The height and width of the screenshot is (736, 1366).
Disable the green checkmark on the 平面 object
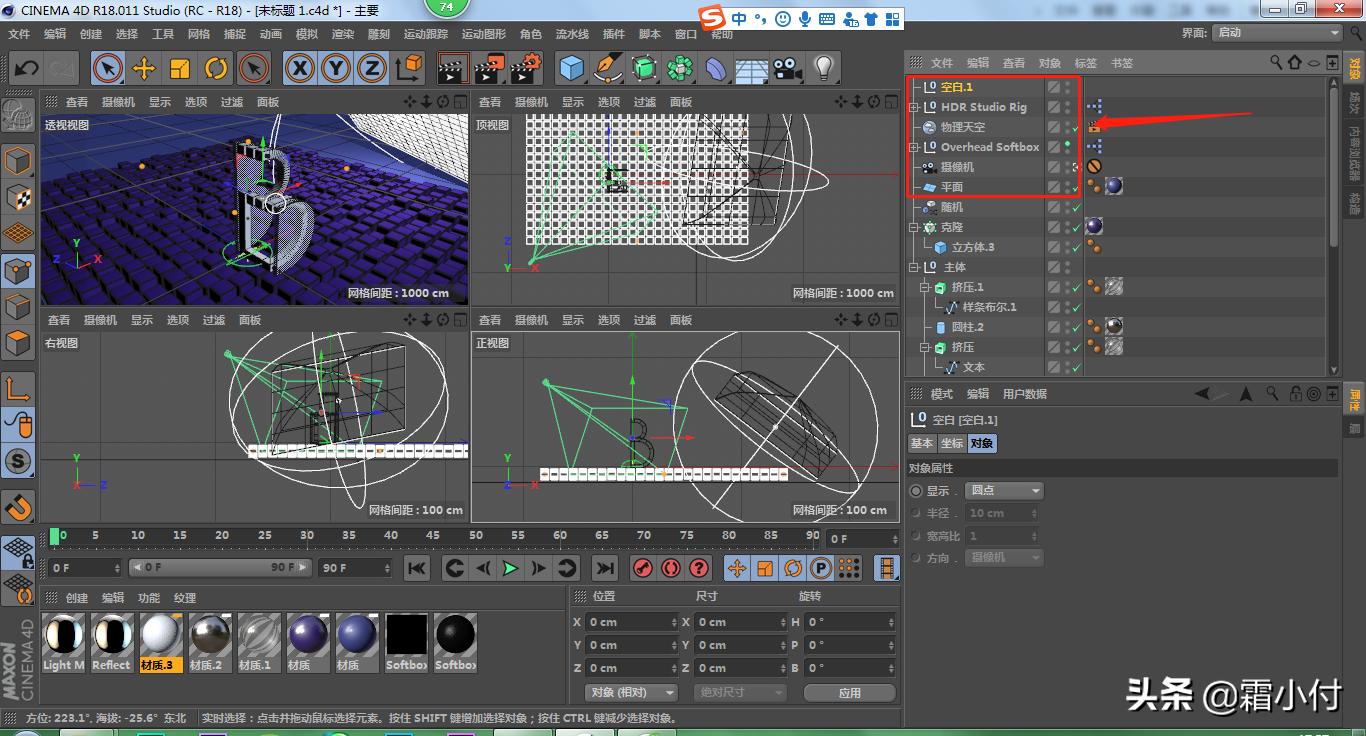point(1077,186)
